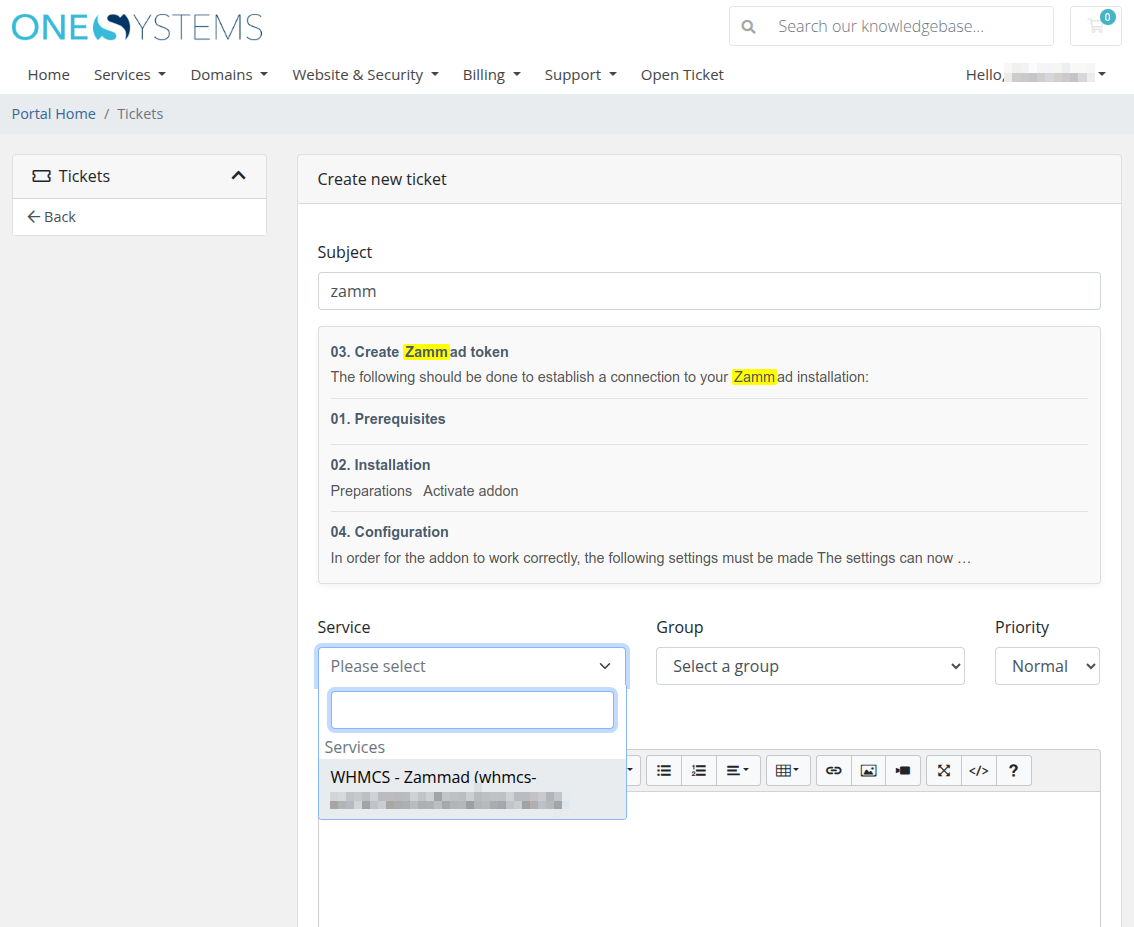Click the Back link in sidebar

coord(51,217)
